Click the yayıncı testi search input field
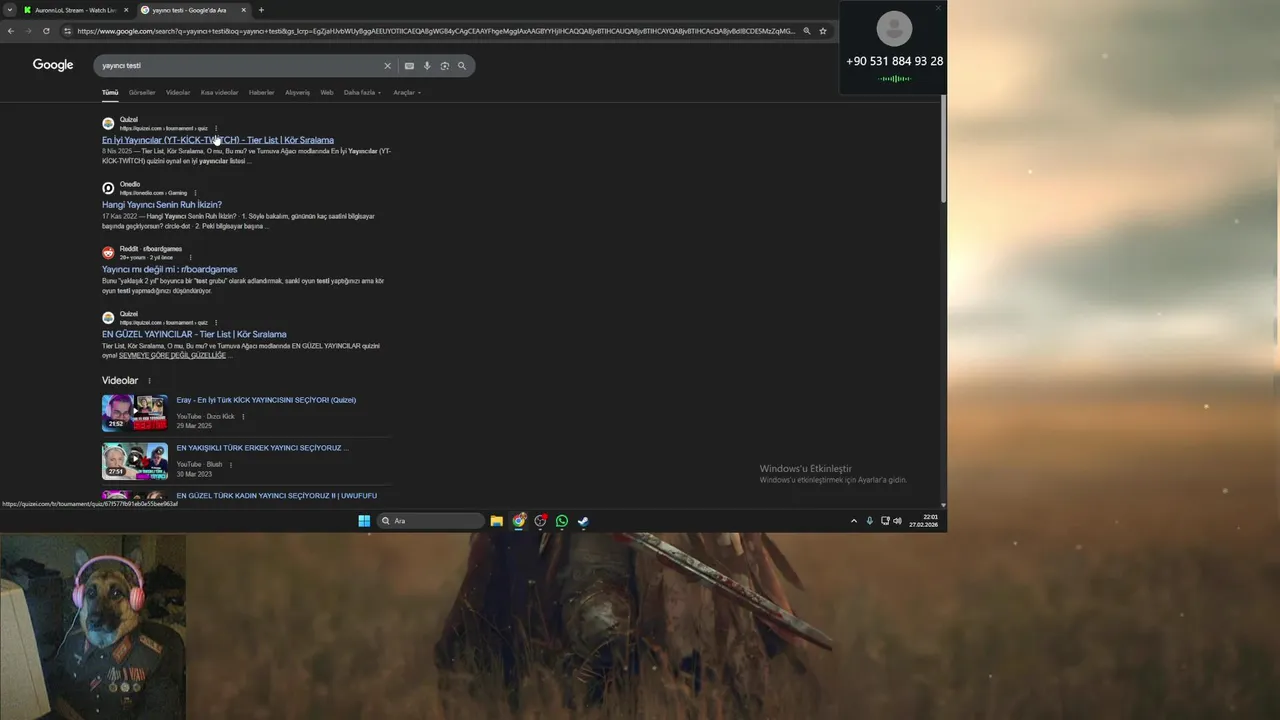The height and width of the screenshot is (720, 1280). tap(240, 66)
